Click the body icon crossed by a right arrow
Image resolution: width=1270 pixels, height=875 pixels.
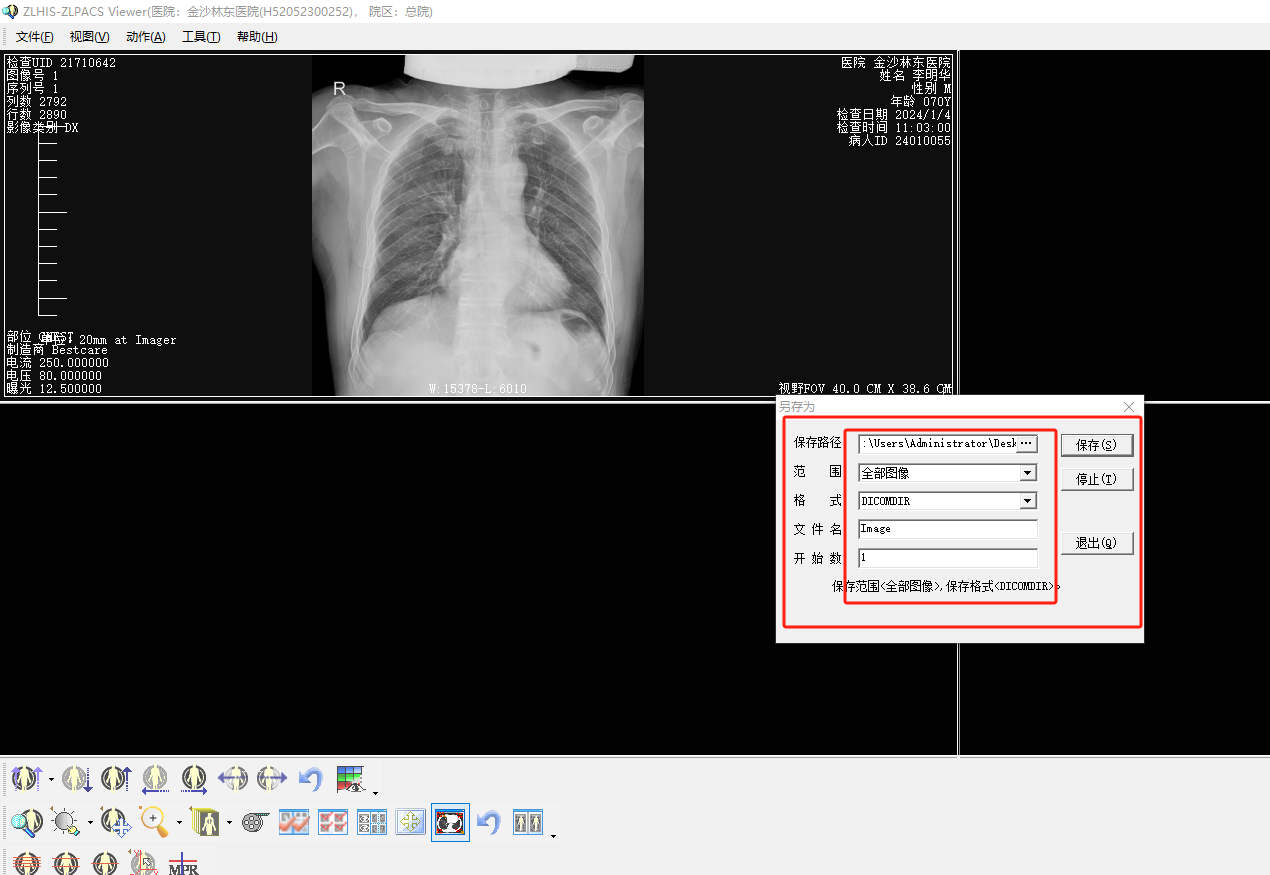(x=272, y=778)
